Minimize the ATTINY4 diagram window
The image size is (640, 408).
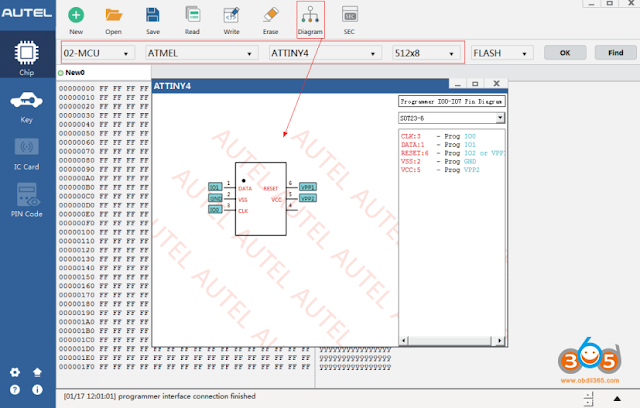pyautogui.click(x=458, y=84)
